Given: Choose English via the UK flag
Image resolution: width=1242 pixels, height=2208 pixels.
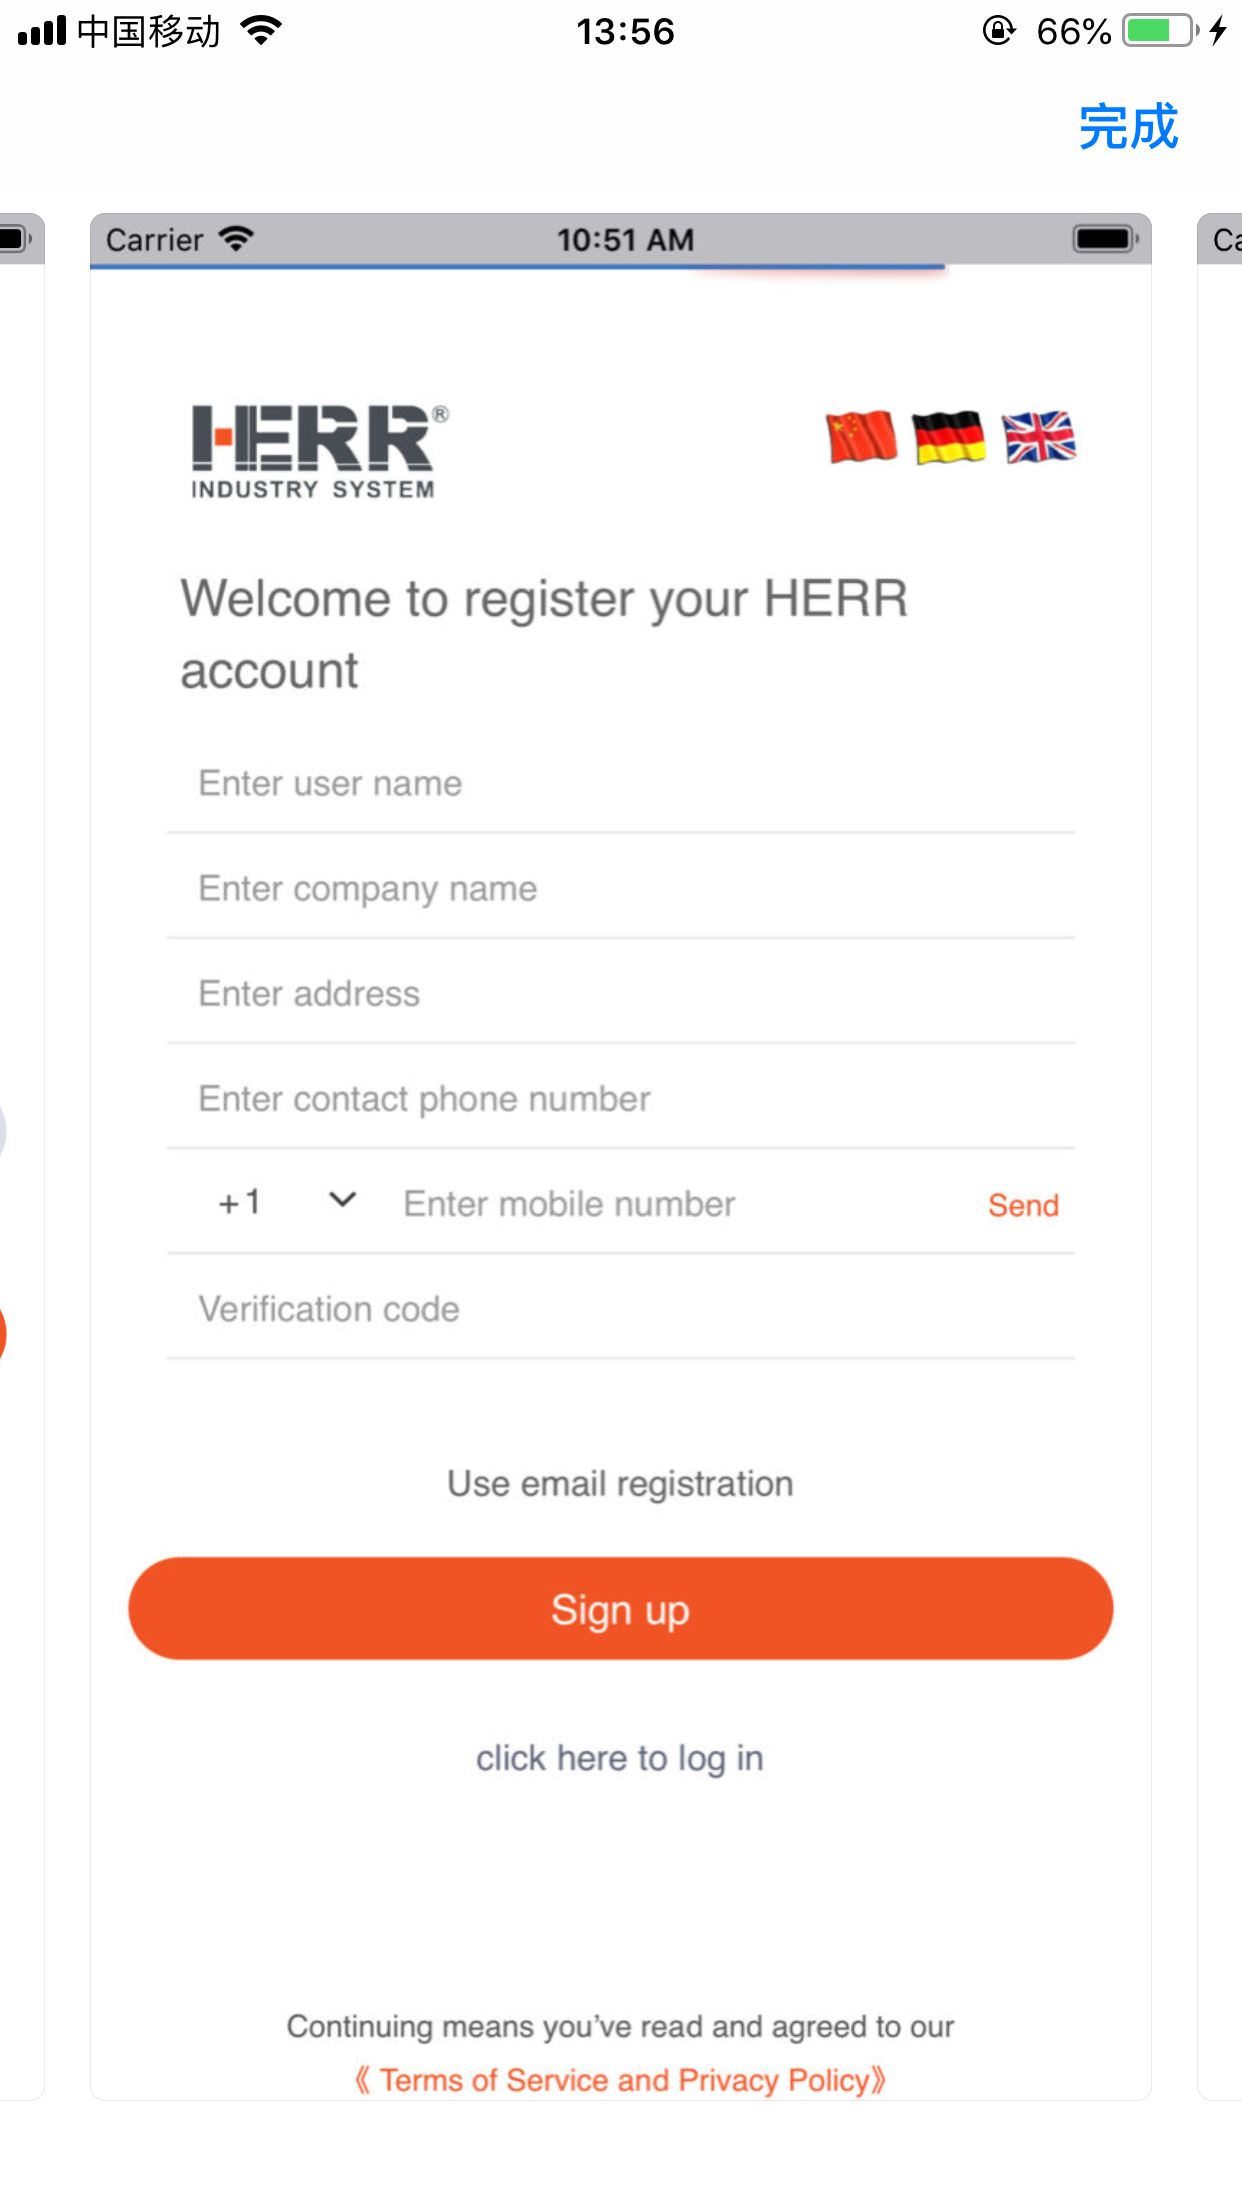Looking at the screenshot, I should coord(1039,438).
